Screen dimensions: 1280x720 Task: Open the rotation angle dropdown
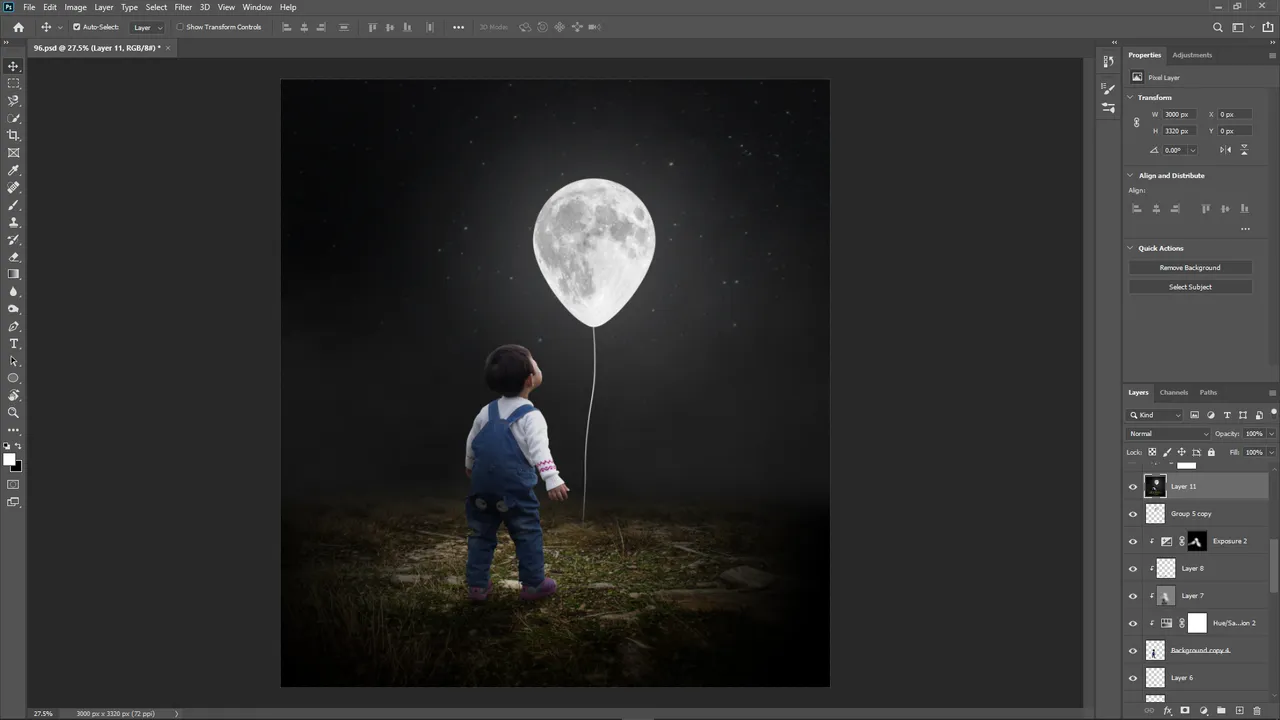1192,150
